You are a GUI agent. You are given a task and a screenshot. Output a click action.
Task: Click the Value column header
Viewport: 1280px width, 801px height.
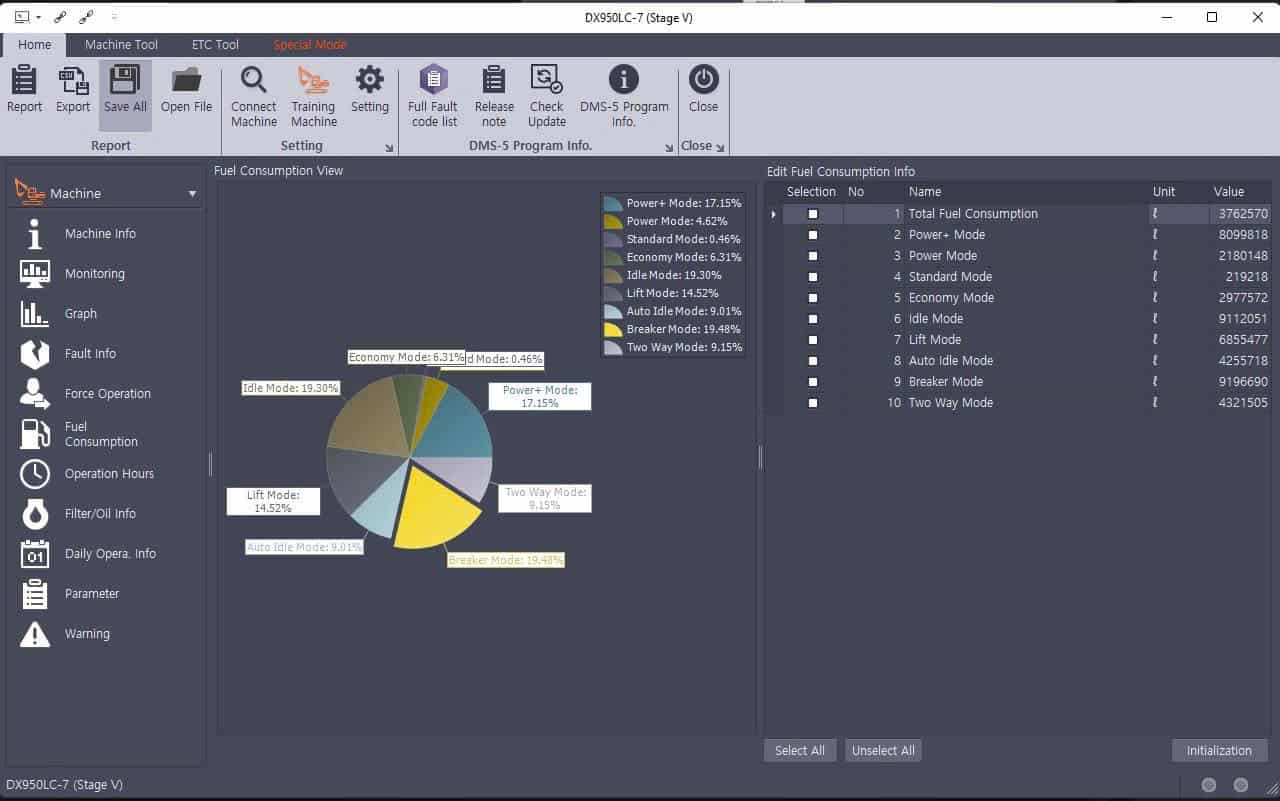tap(1229, 192)
